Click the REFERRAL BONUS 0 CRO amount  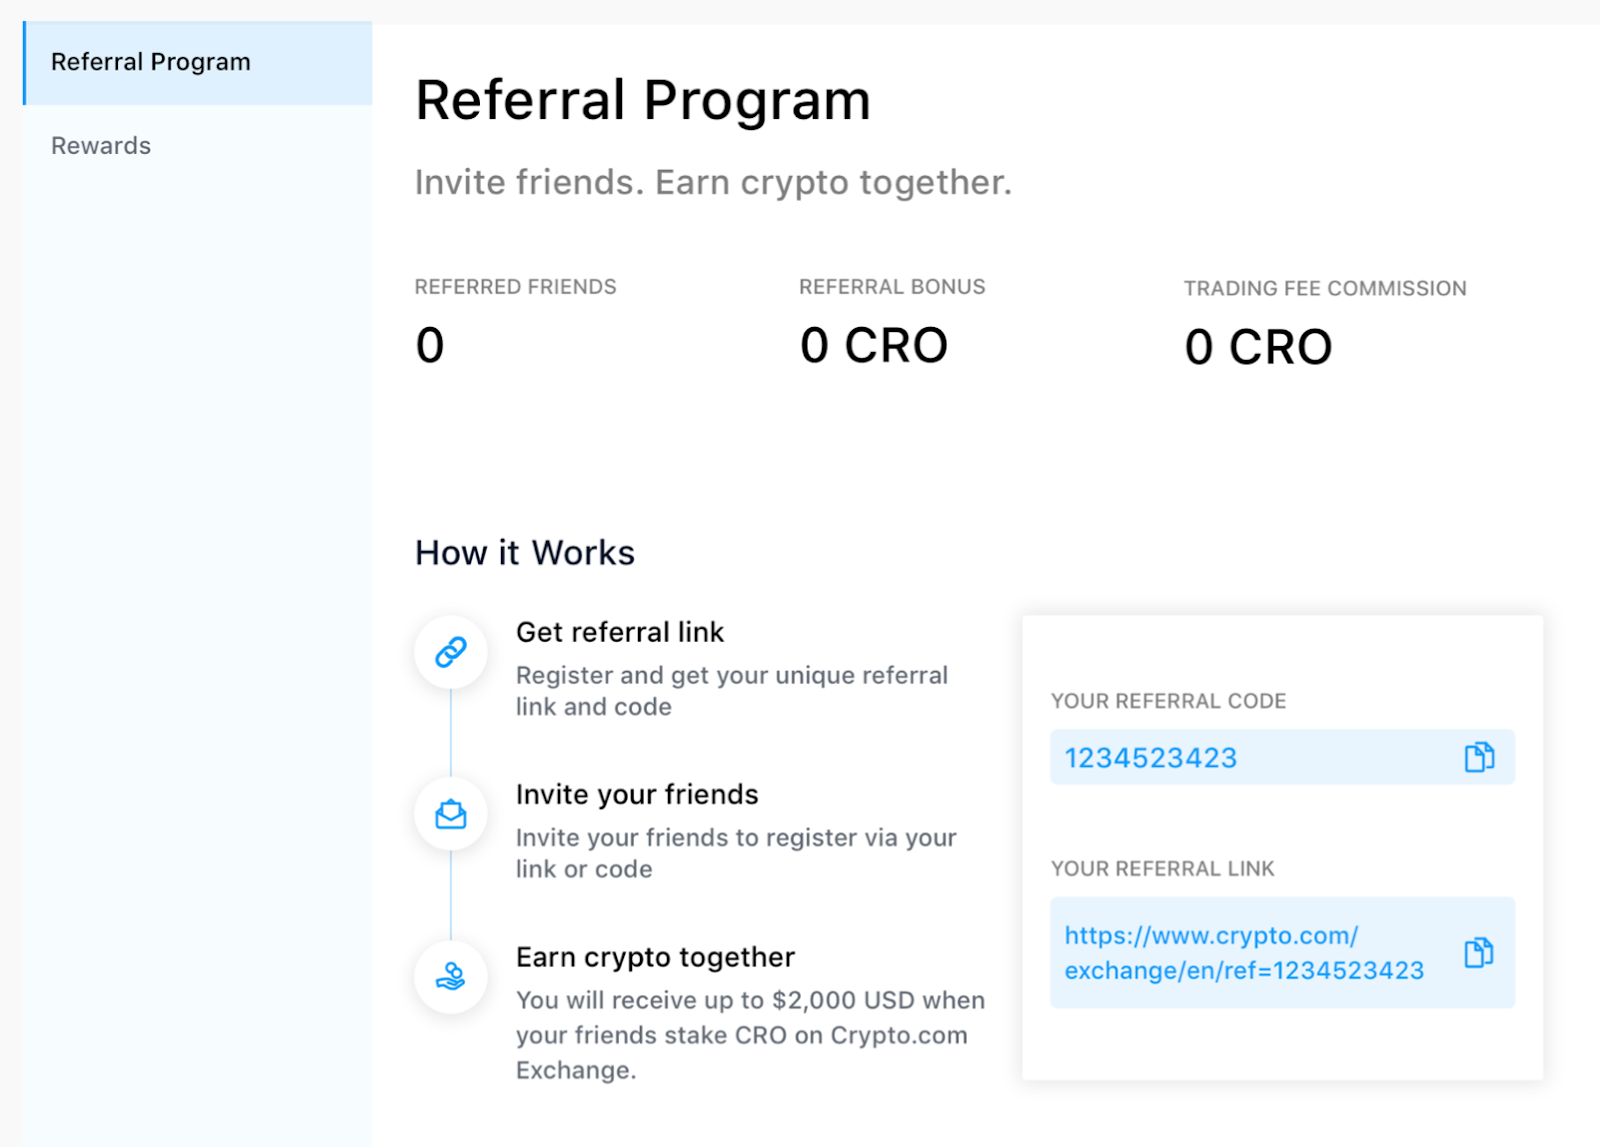tap(873, 346)
